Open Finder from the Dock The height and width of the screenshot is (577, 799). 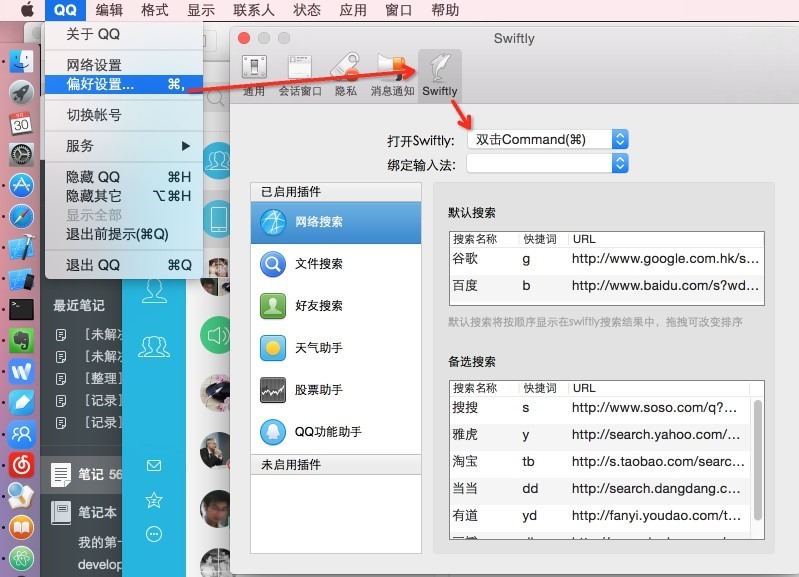21,62
